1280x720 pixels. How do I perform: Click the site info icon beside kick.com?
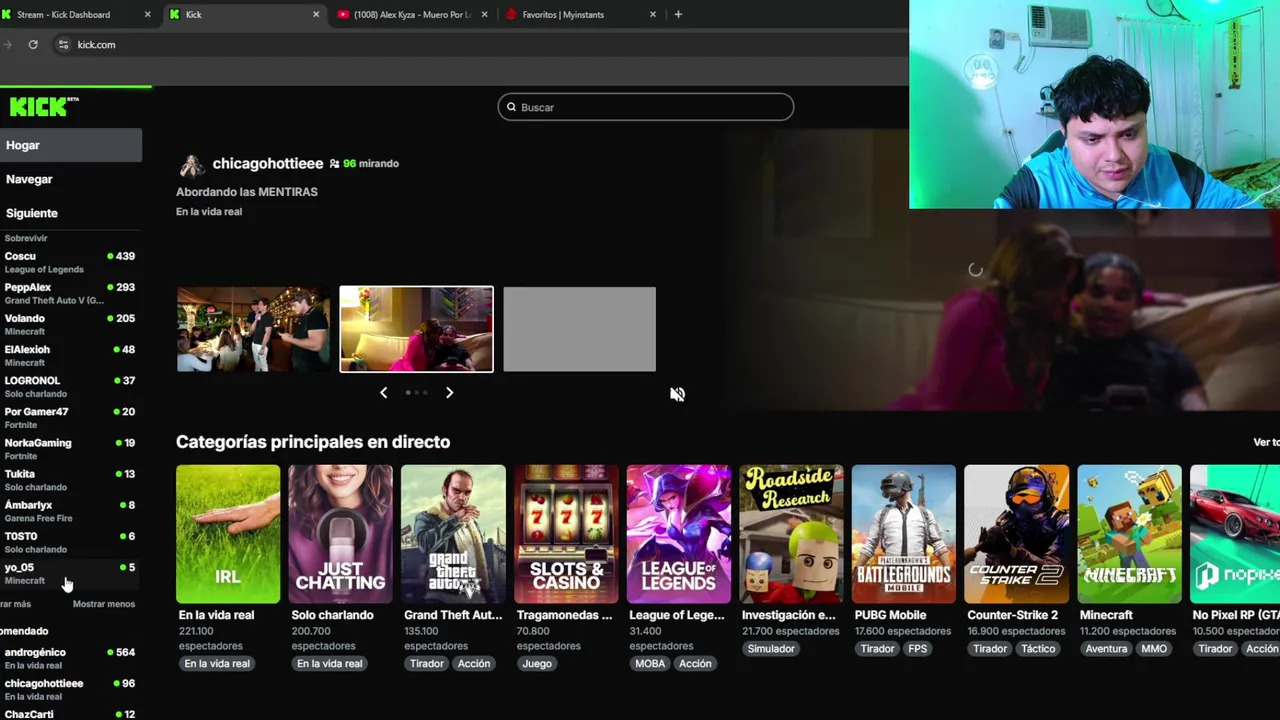[63, 44]
